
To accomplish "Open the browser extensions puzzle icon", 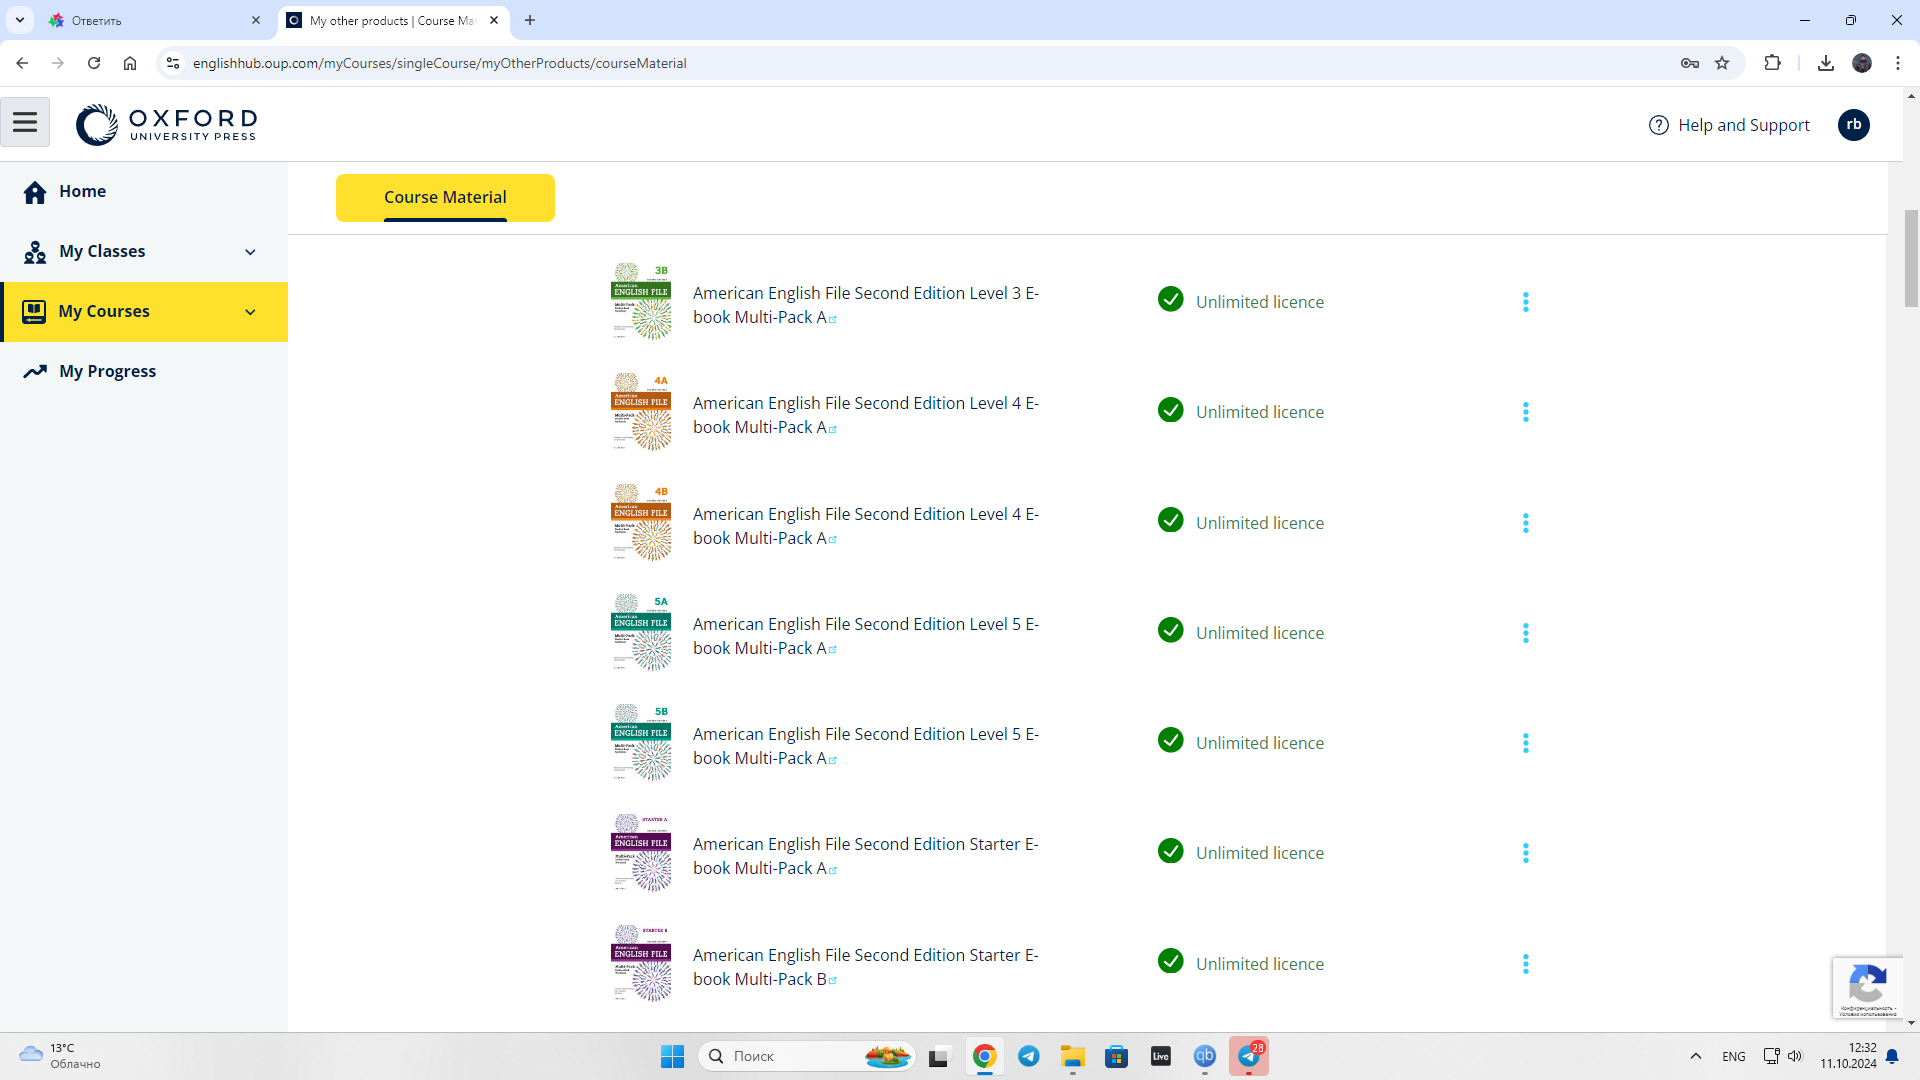I will (x=1772, y=63).
